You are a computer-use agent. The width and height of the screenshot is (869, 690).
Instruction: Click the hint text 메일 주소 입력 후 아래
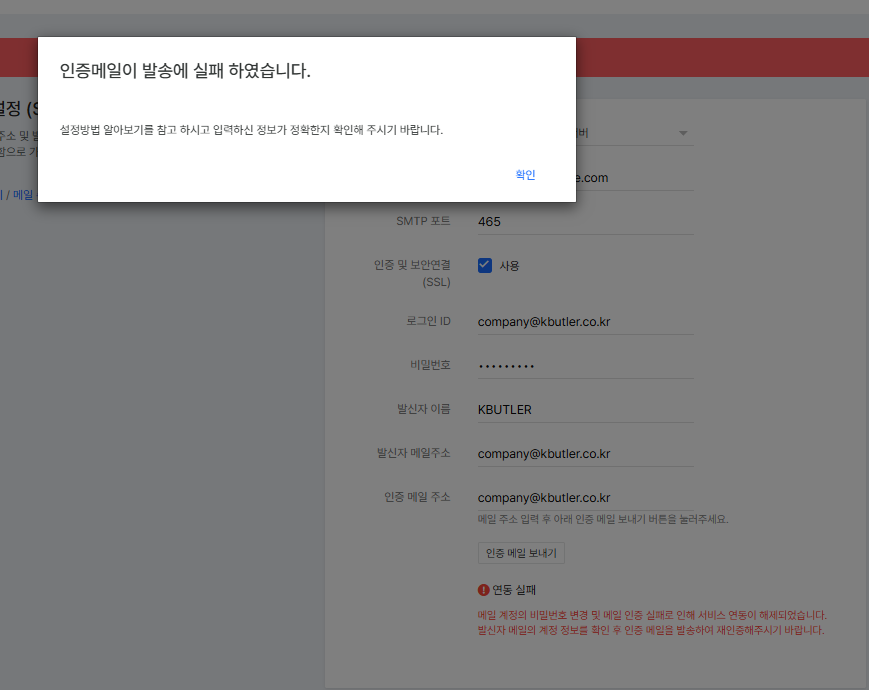[603, 519]
